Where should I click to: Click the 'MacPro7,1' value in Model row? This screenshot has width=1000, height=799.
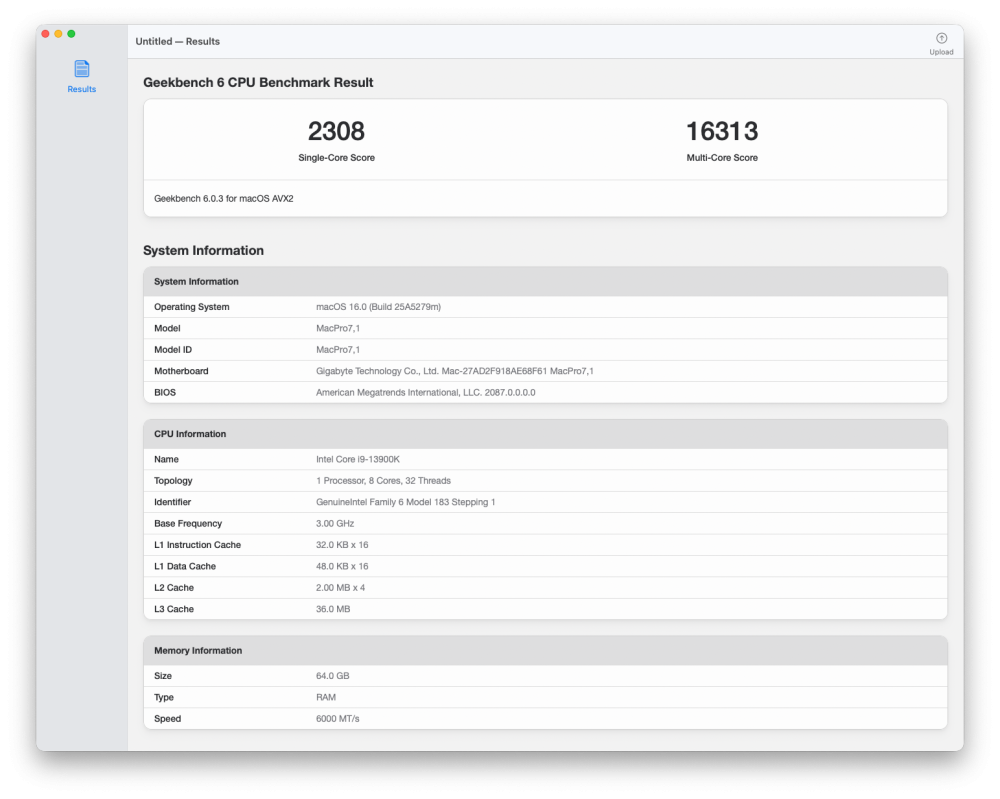(338, 328)
